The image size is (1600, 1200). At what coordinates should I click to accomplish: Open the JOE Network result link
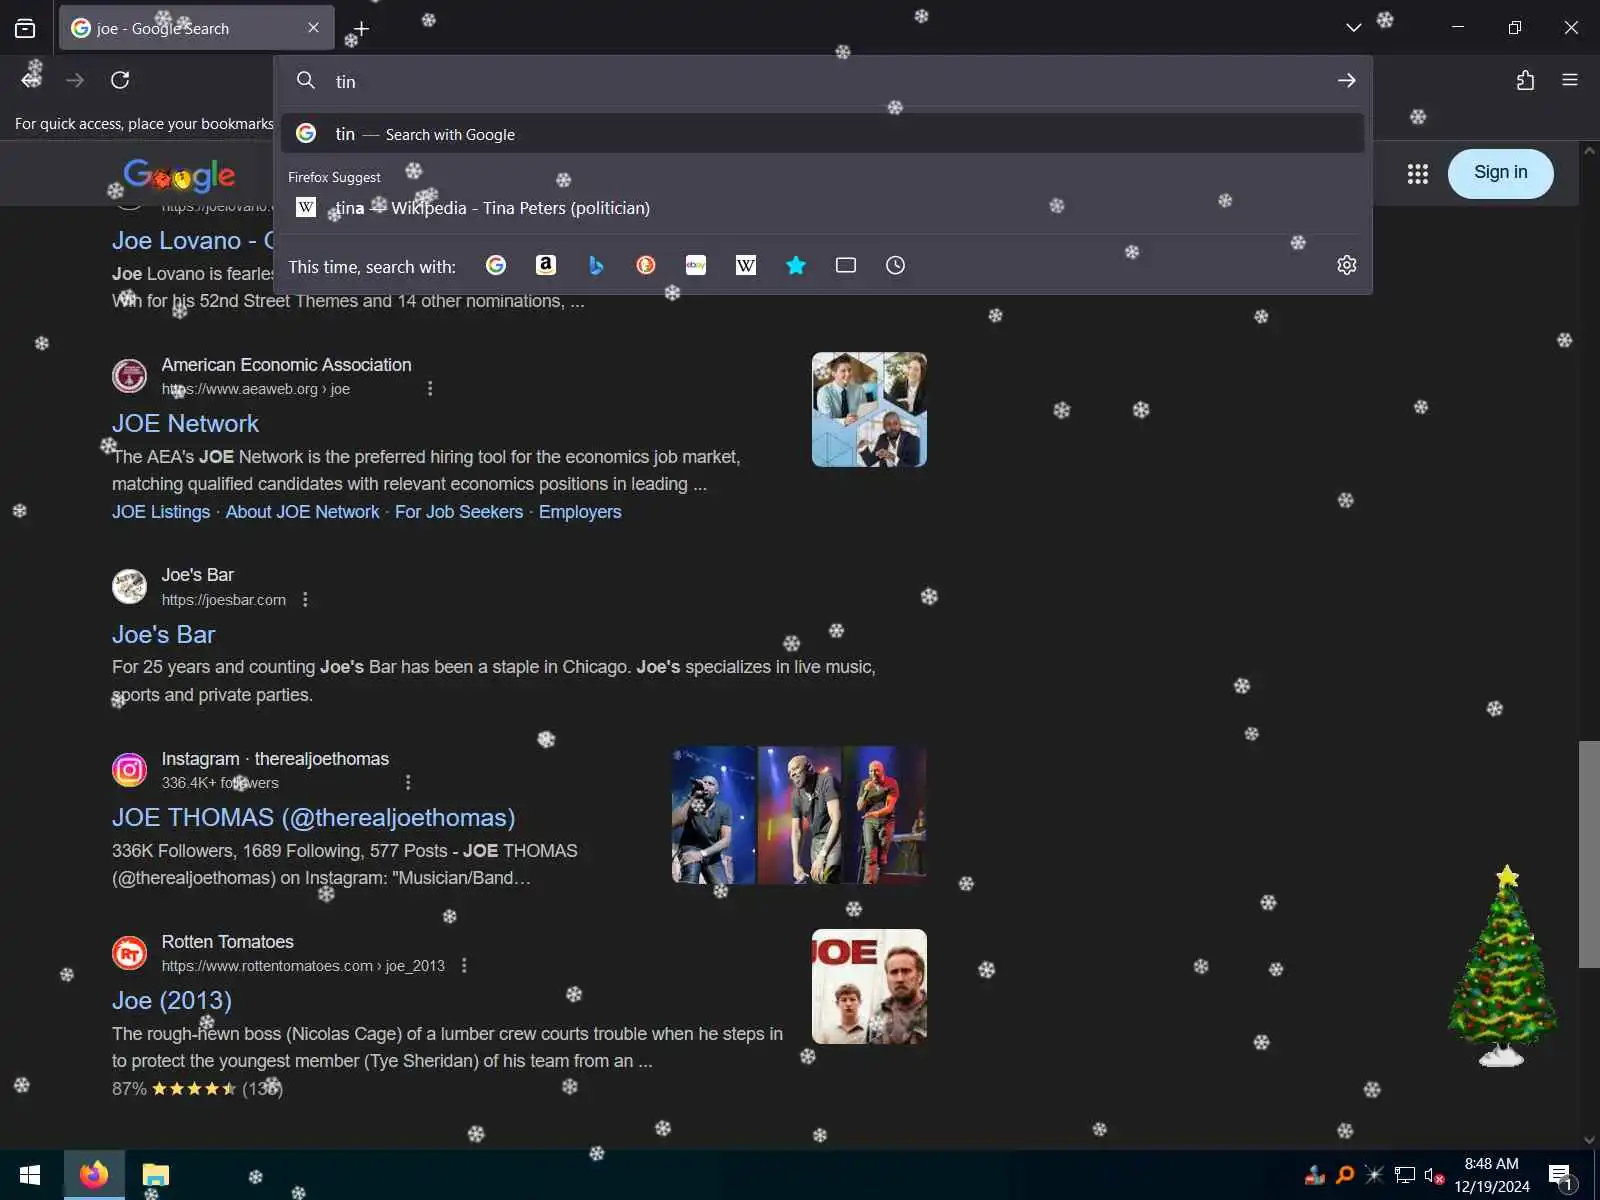(x=185, y=424)
